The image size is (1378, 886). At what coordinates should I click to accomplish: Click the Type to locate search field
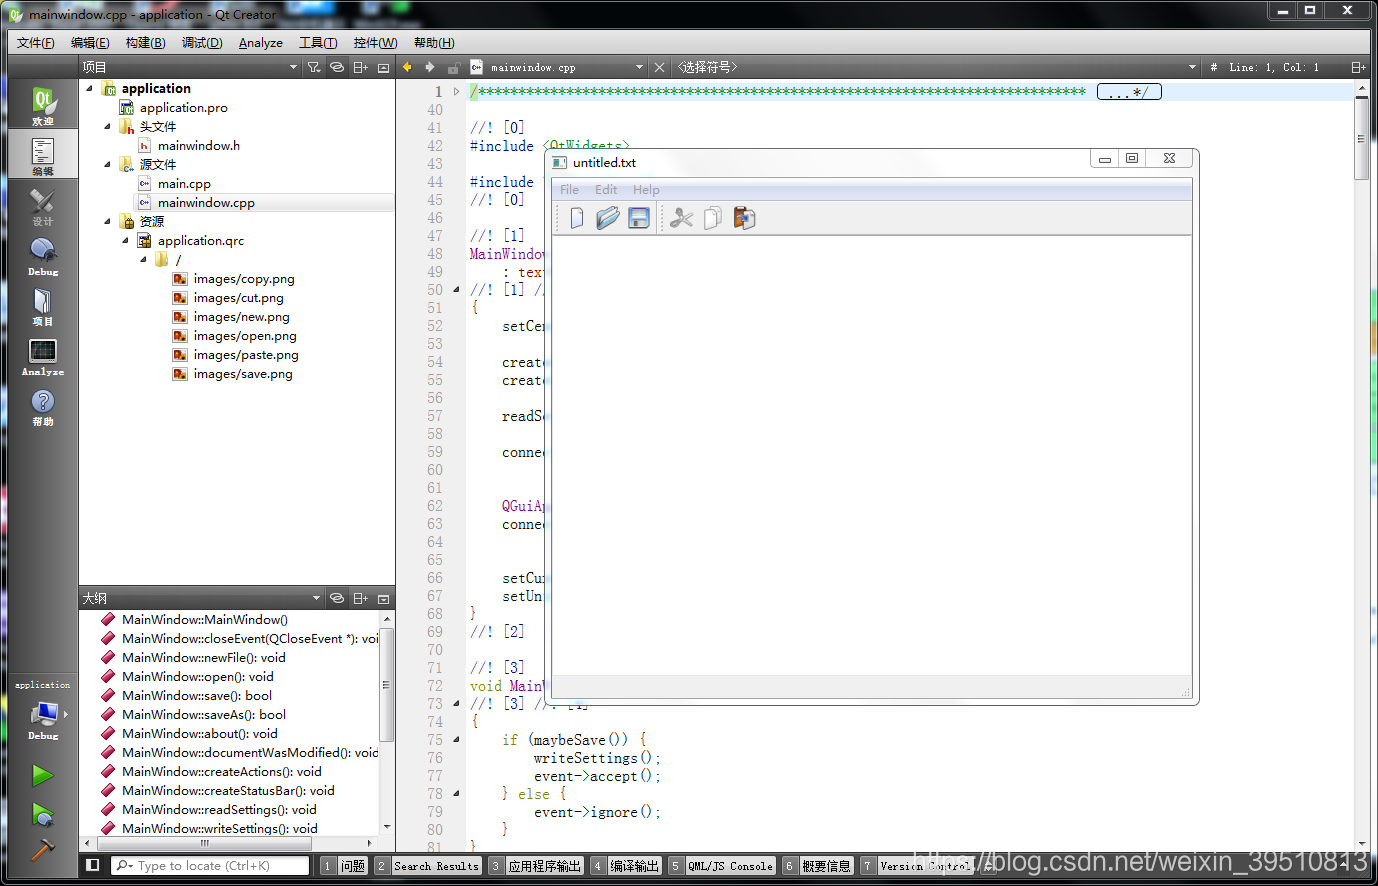click(210, 866)
